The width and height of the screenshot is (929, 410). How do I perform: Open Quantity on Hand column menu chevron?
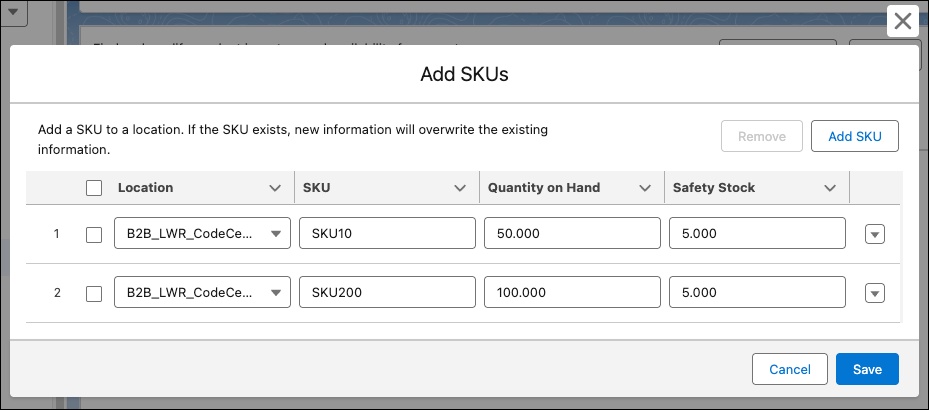coord(645,188)
